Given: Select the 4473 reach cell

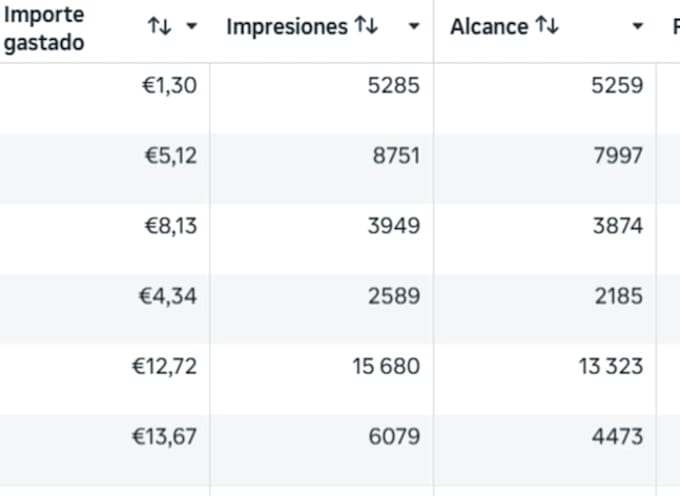Looking at the screenshot, I should click(618, 437).
